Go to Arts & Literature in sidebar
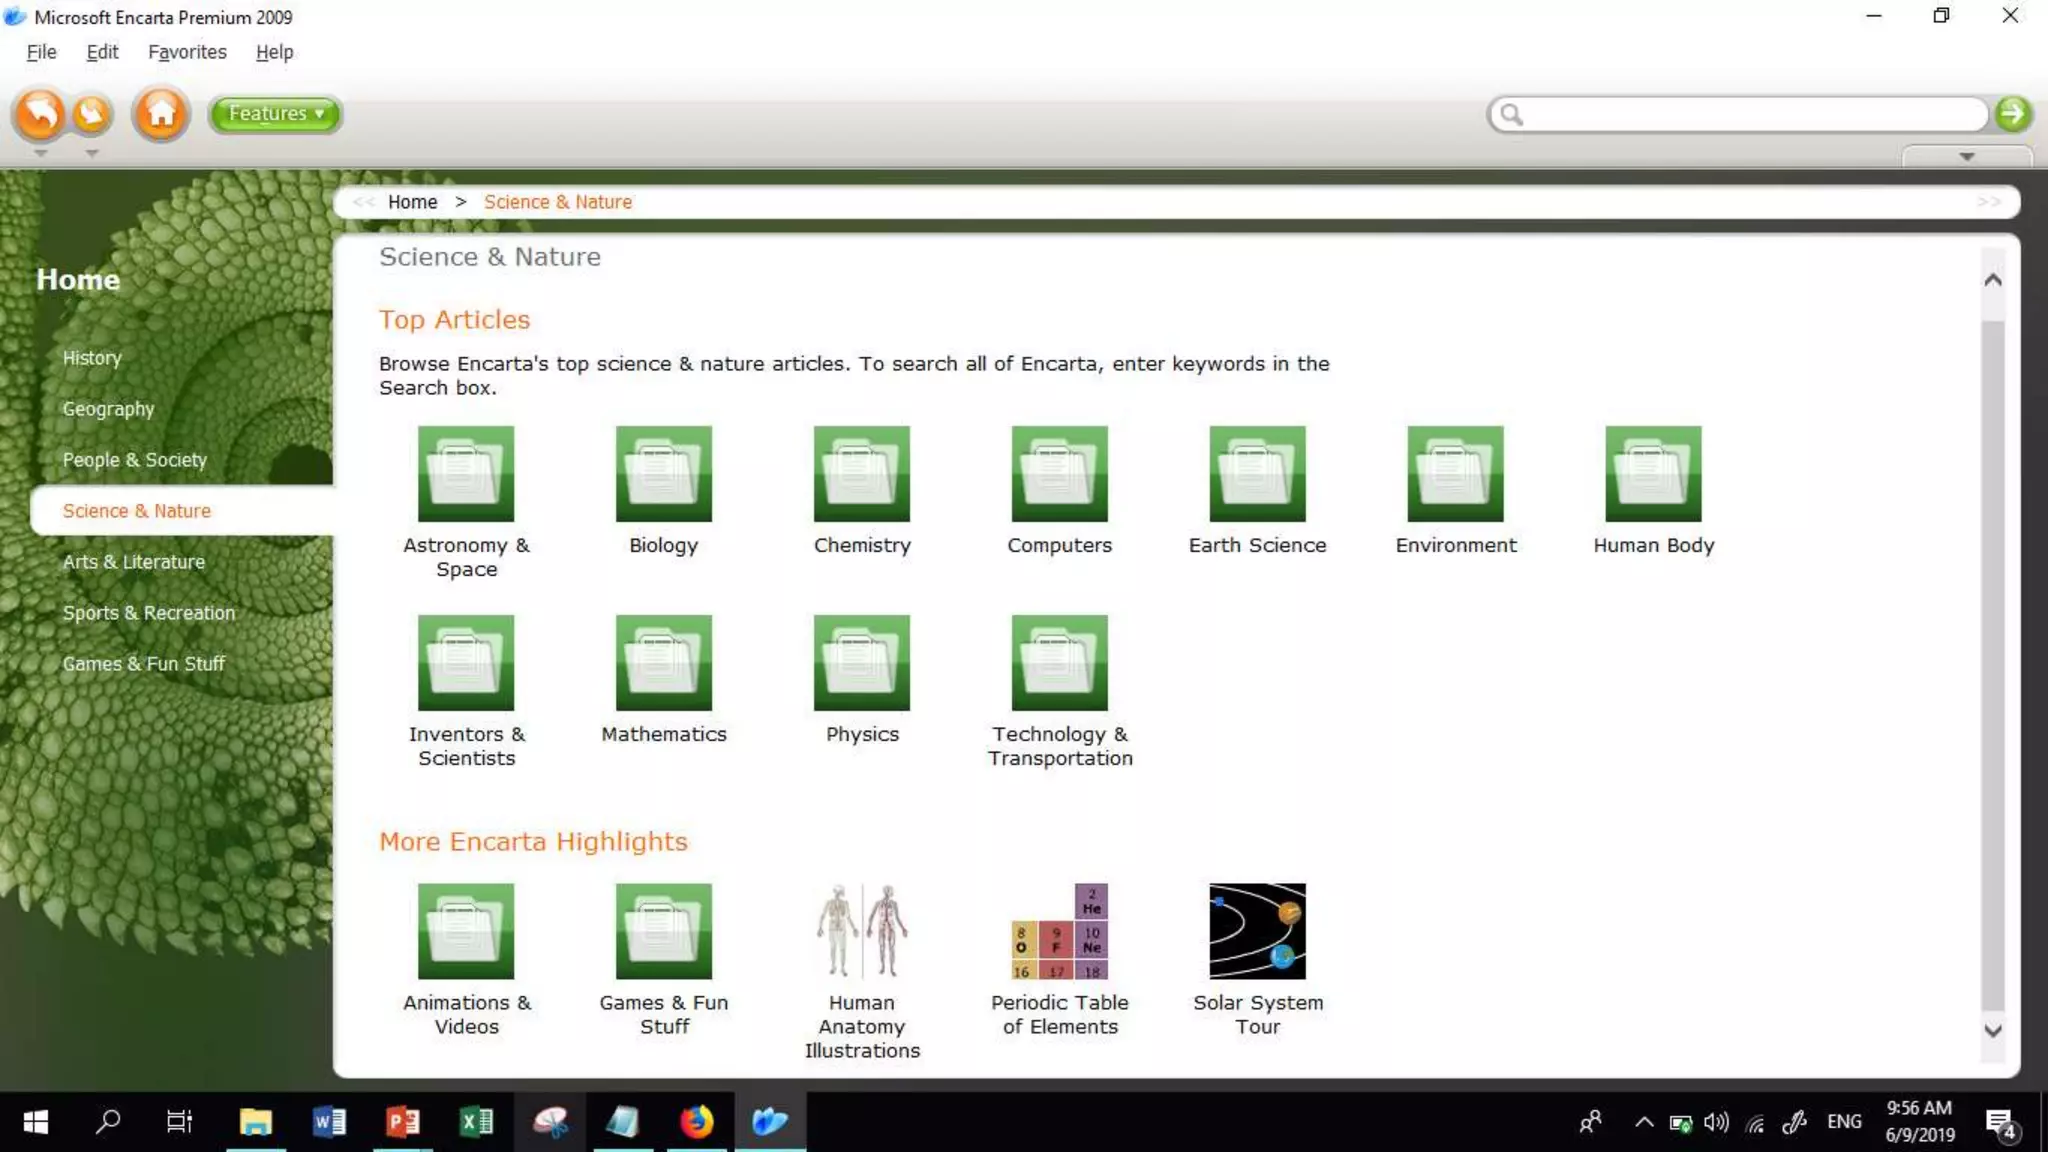The width and height of the screenshot is (2048, 1152). (x=134, y=562)
